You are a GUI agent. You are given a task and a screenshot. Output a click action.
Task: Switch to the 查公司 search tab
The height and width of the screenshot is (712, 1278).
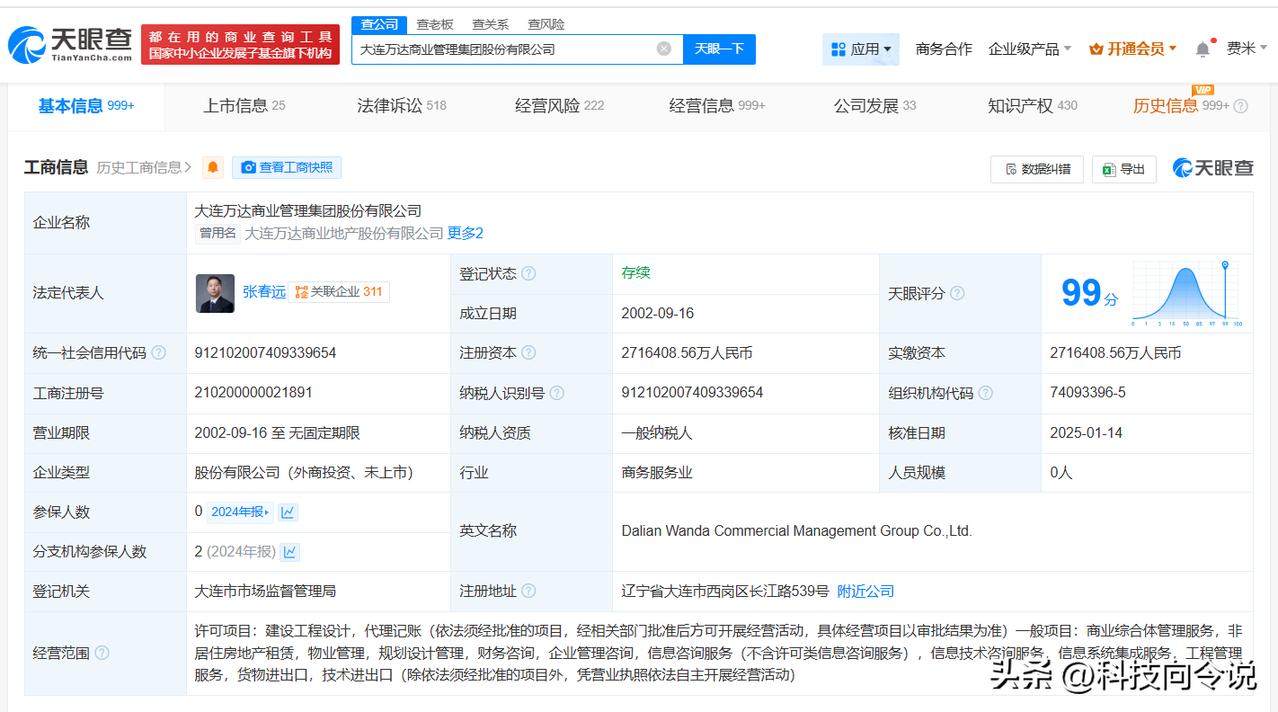[x=379, y=24]
